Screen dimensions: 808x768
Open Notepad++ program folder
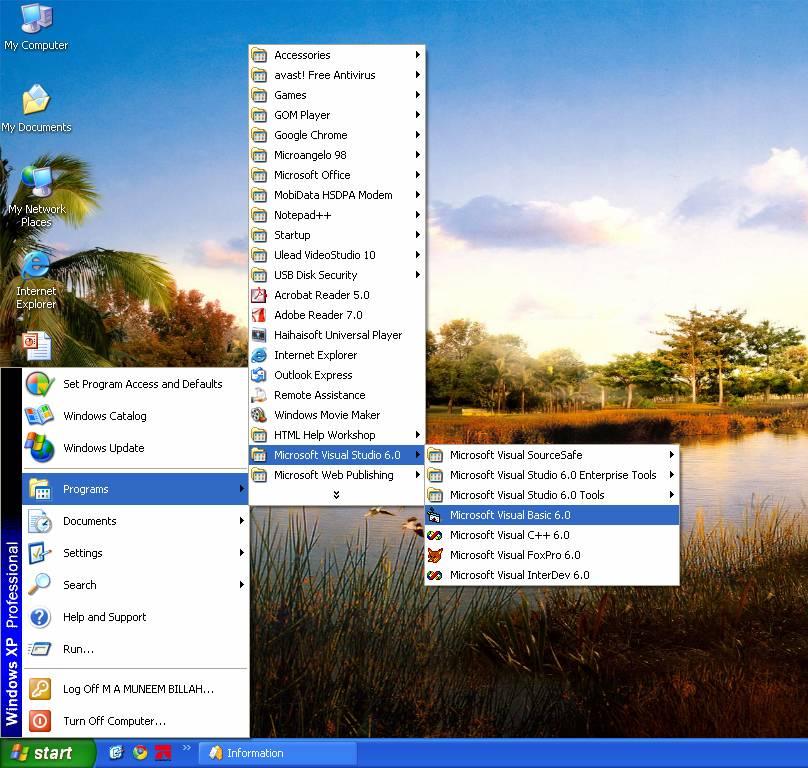(337, 215)
